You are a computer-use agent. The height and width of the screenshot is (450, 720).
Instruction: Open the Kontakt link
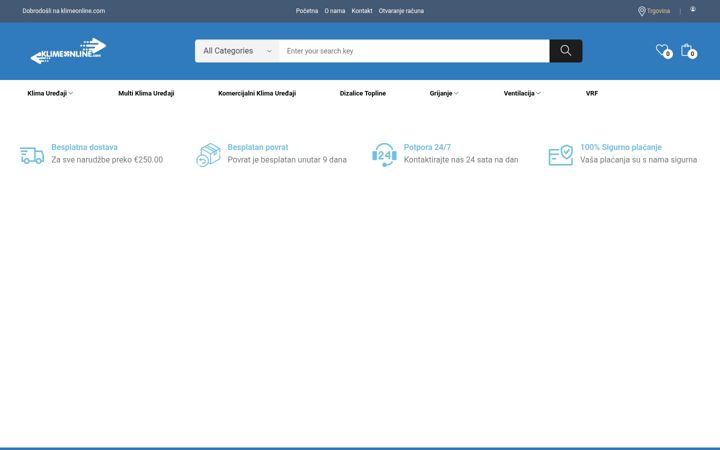(x=362, y=11)
